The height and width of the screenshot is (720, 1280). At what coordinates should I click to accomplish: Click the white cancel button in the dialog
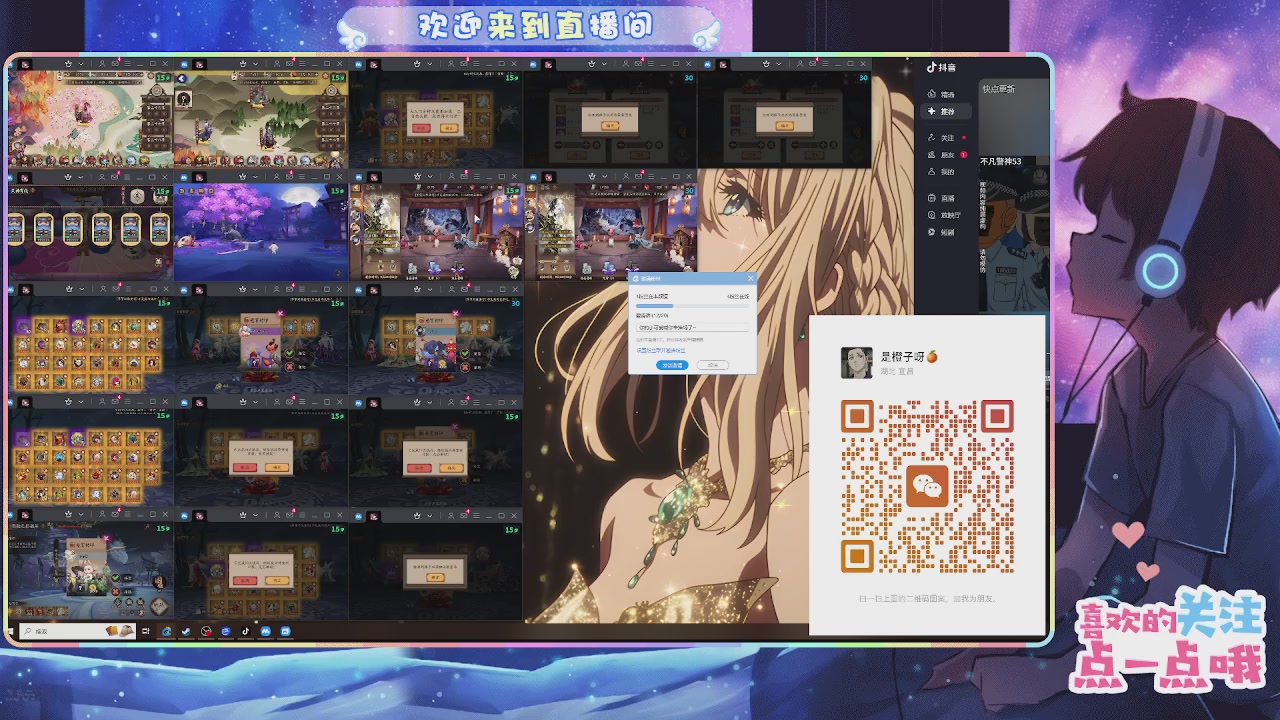tap(713, 365)
